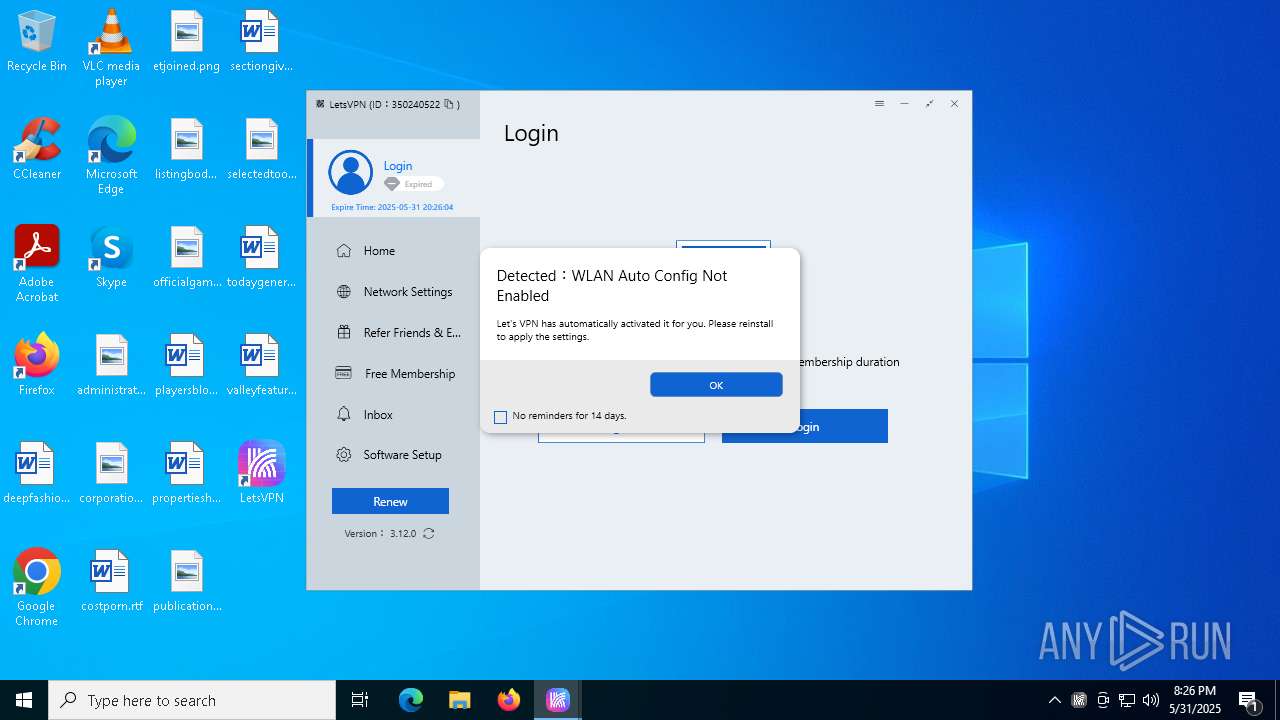Click the Software Setup gear icon
This screenshot has height=720, width=1280.
(x=344, y=455)
